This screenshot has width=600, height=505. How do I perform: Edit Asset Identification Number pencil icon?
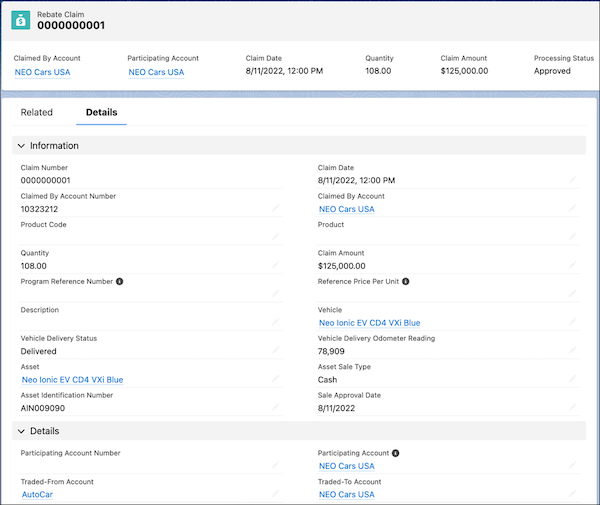(276, 407)
